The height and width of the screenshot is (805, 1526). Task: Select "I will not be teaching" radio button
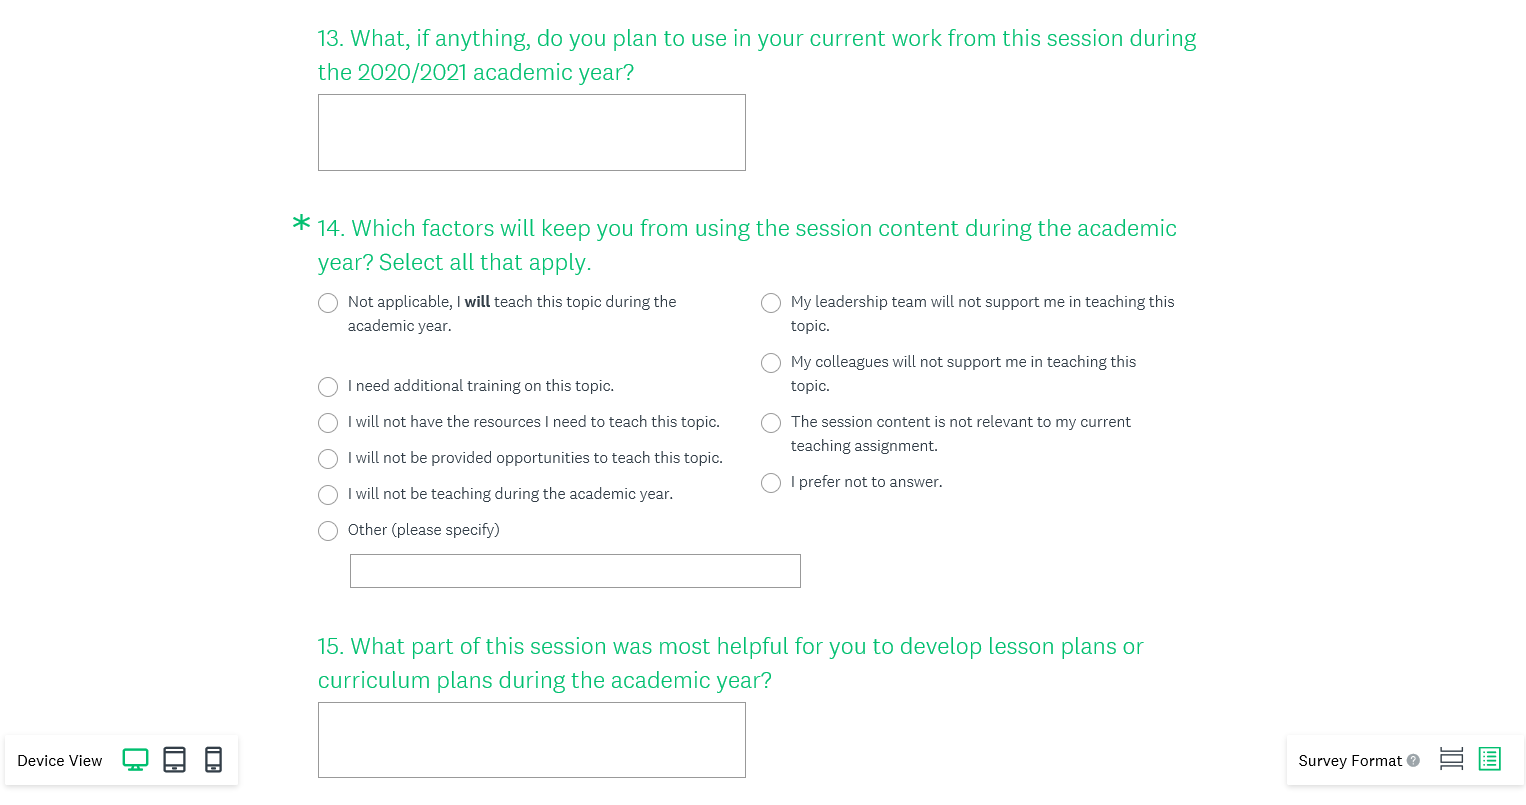pos(328,495)
